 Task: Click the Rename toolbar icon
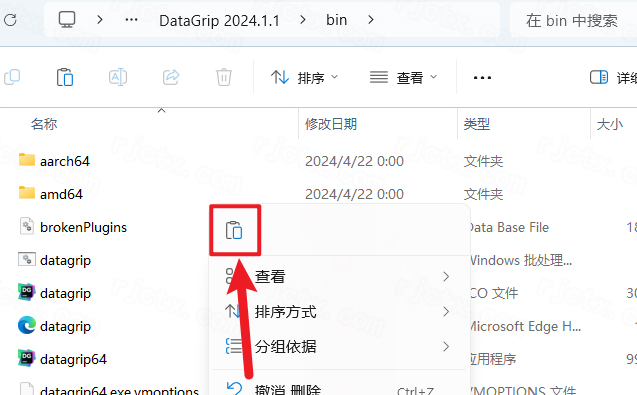[x=118, y=77]
